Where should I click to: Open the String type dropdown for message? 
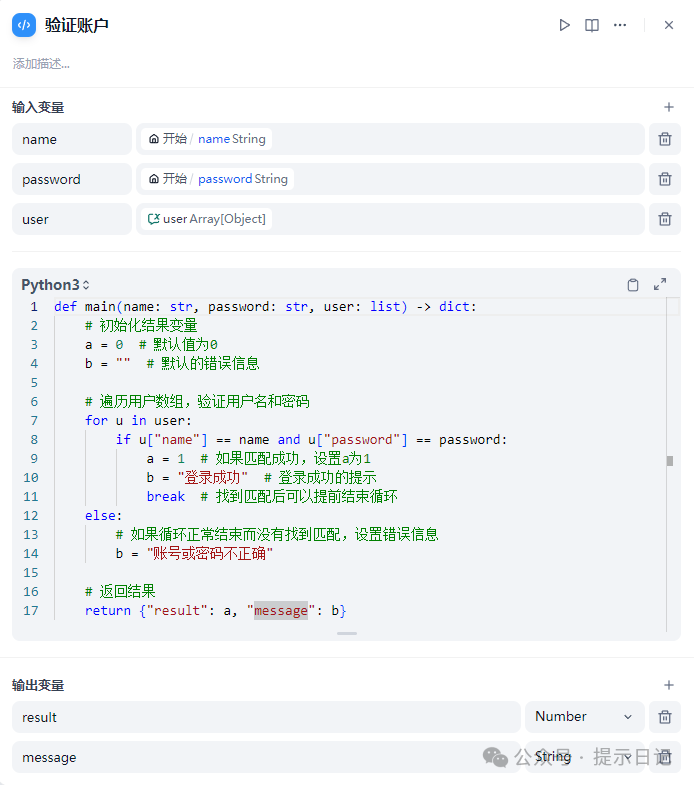tap(584, 757)
